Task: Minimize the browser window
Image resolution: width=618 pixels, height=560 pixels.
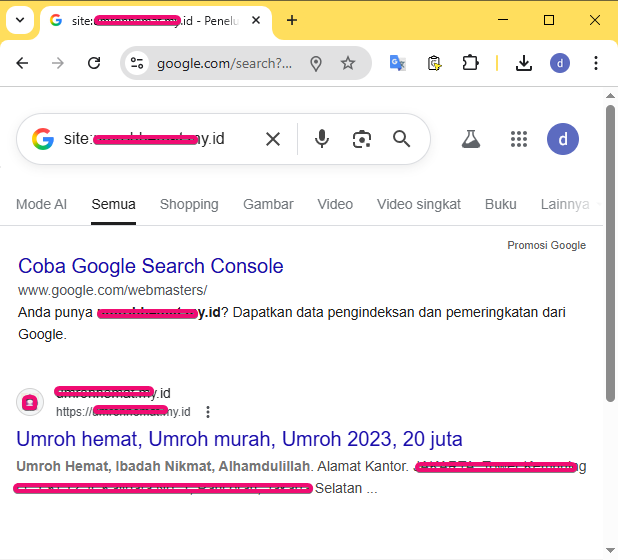Action: coord(503,20)
